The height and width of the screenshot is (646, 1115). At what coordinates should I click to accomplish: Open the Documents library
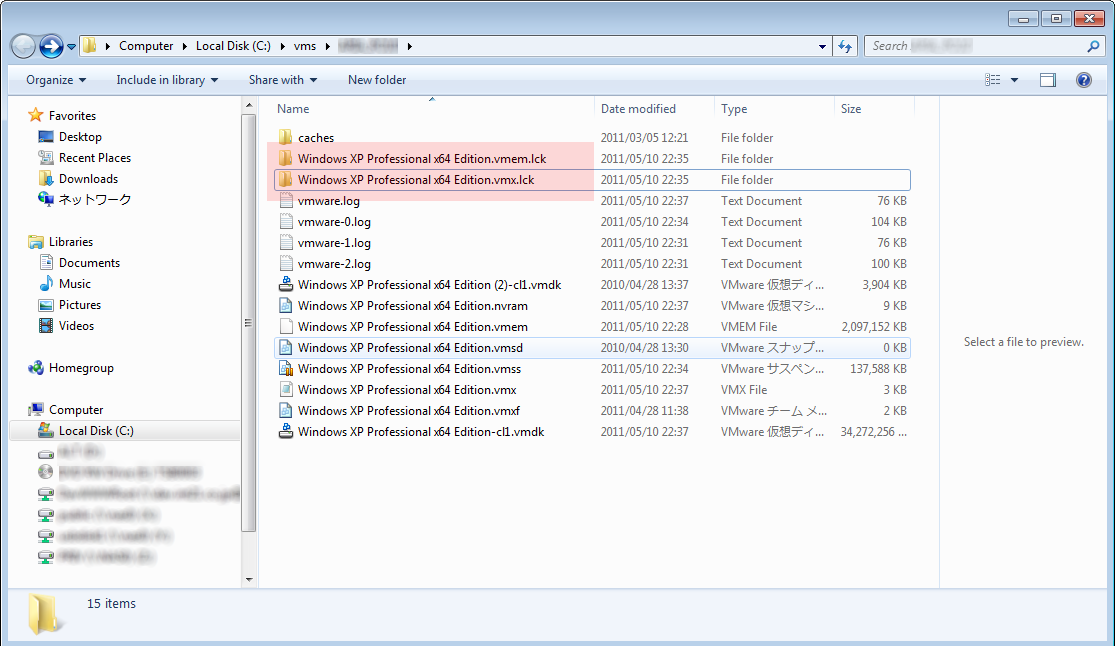click(89, 263)
